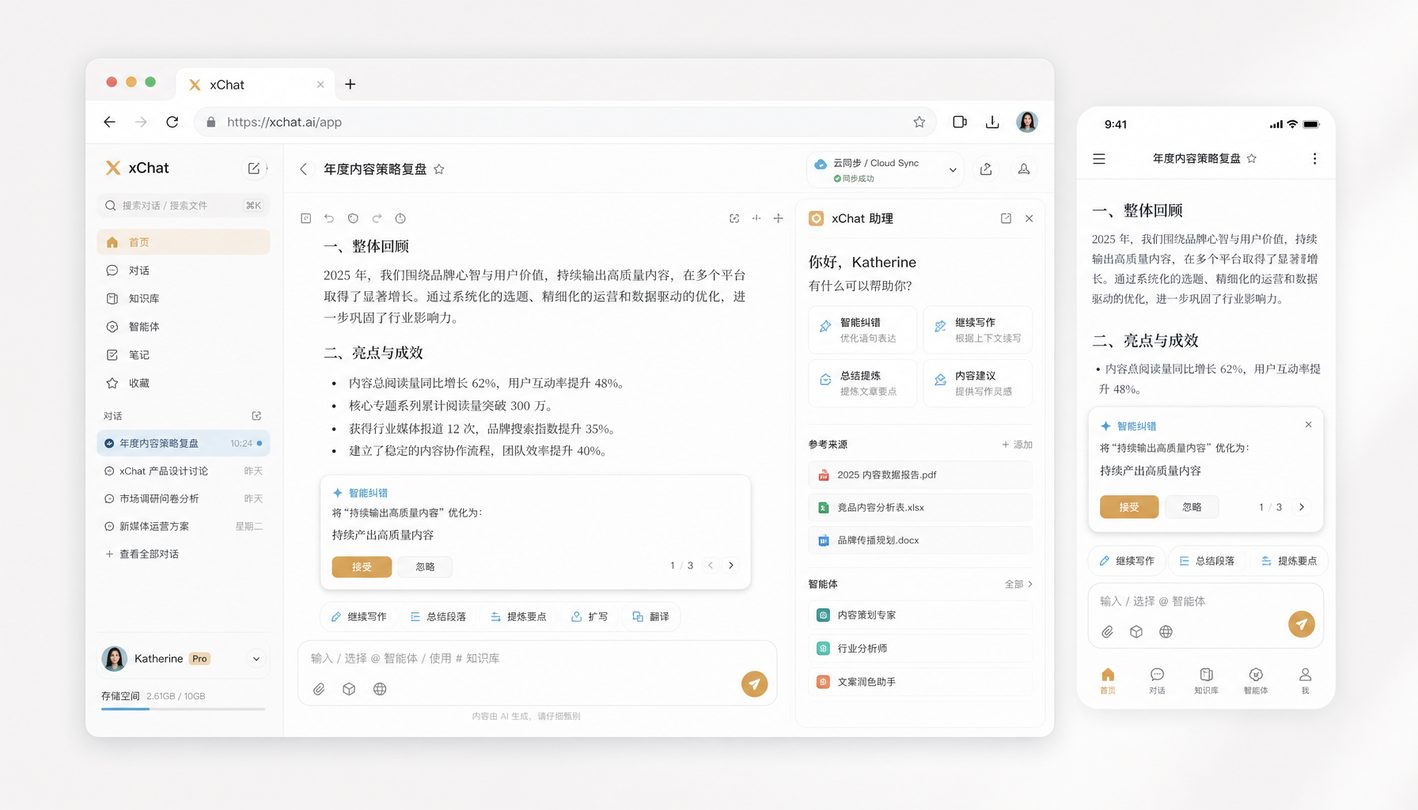
Task: Open xChat 助理 panel in a new window
Action: pos(1006,218)
